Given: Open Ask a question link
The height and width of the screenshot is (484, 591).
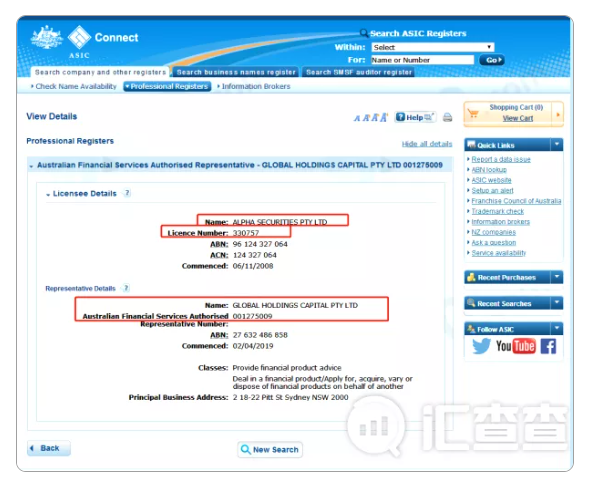Looking at the screenshot, I should point(494,242).
